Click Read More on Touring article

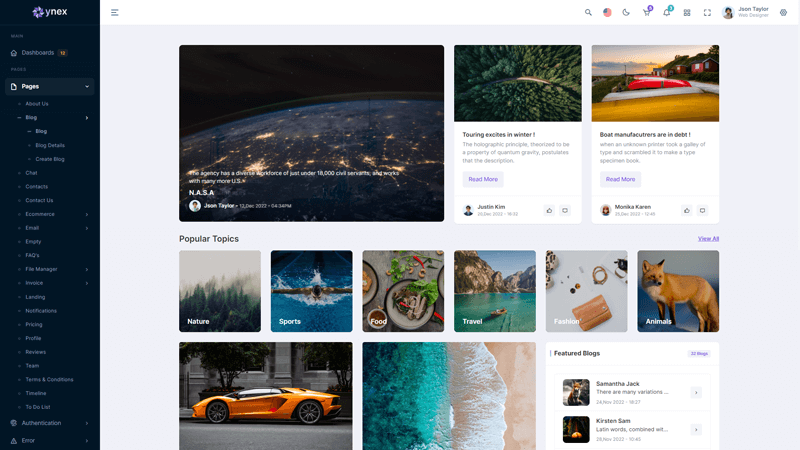coord(483,179)
